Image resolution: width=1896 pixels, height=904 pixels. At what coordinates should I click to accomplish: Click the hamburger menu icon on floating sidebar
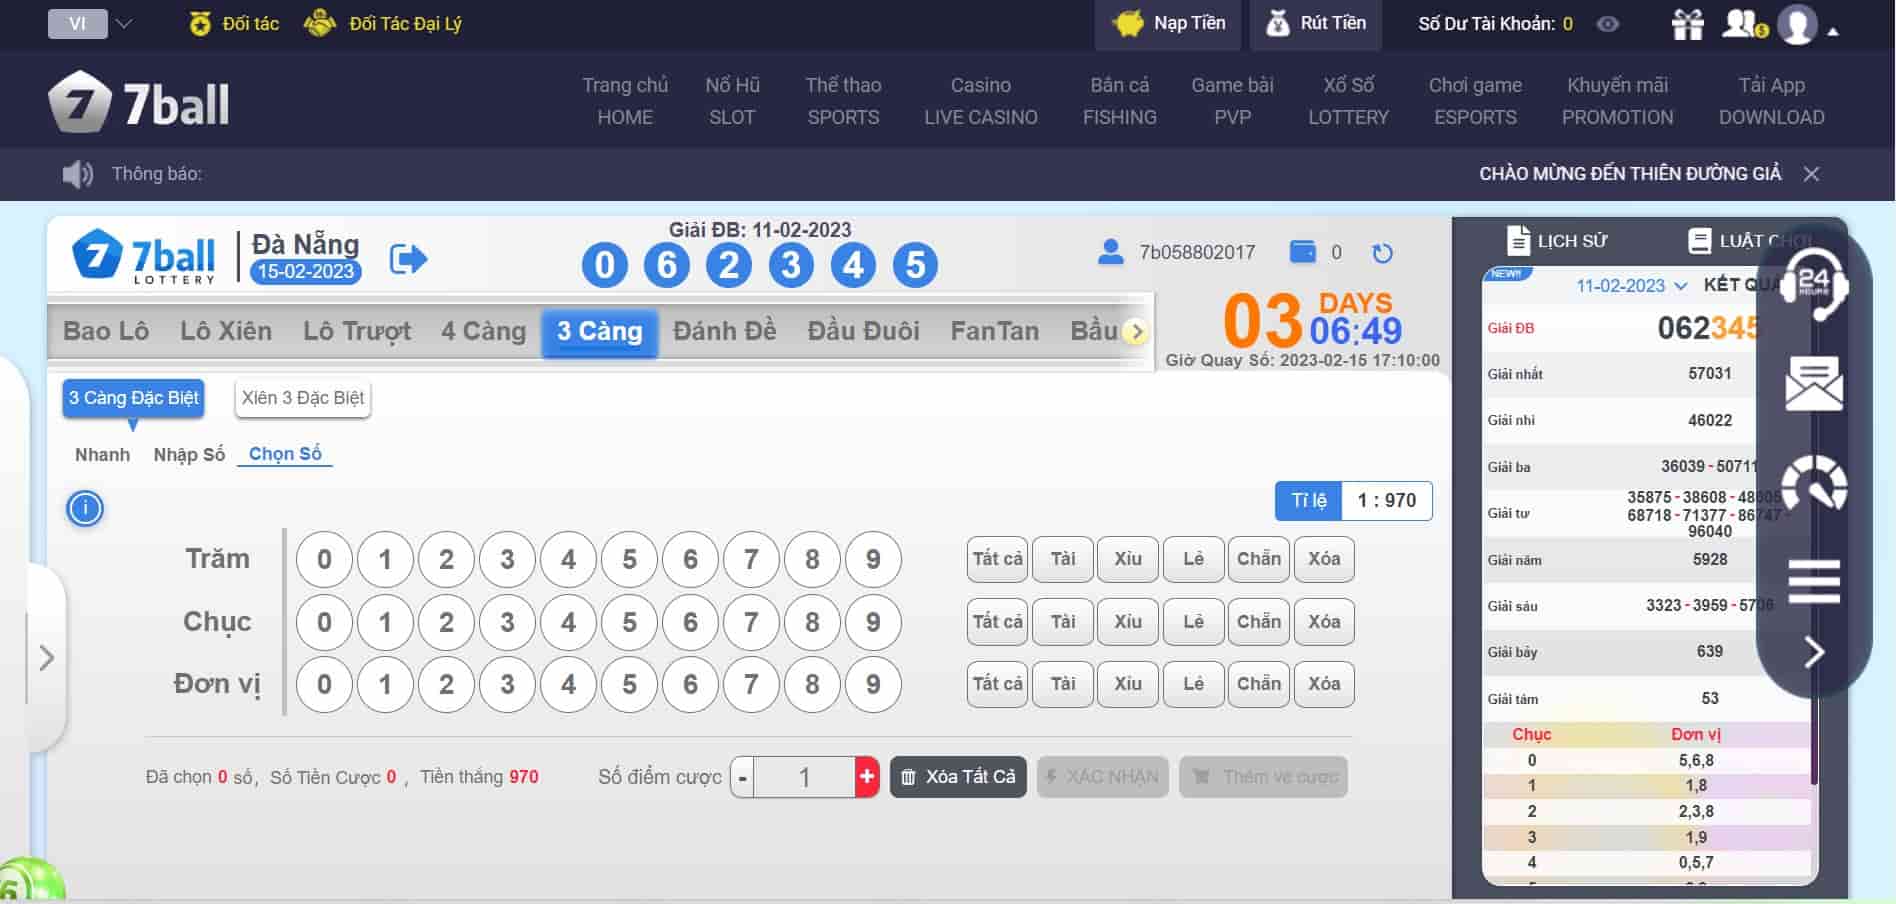pyautogui.click(x=1815, y=578)
